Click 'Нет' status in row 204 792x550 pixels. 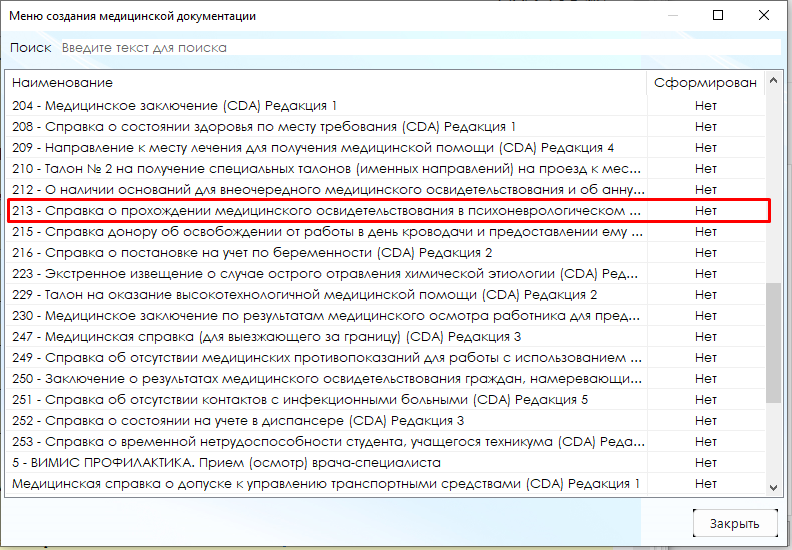pos(706,106)
